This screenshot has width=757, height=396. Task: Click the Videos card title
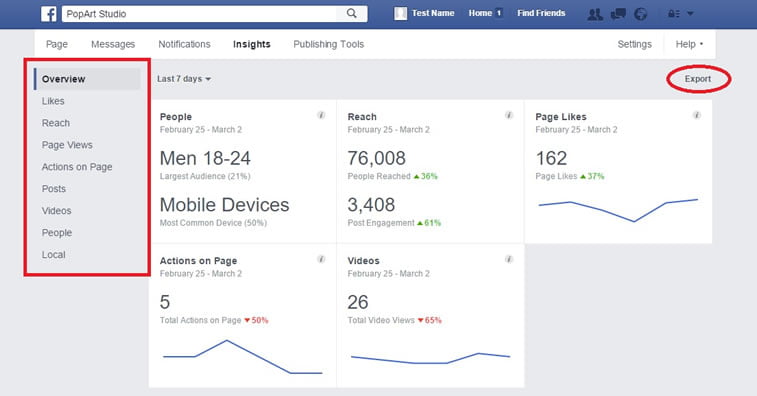pos(364,261)
